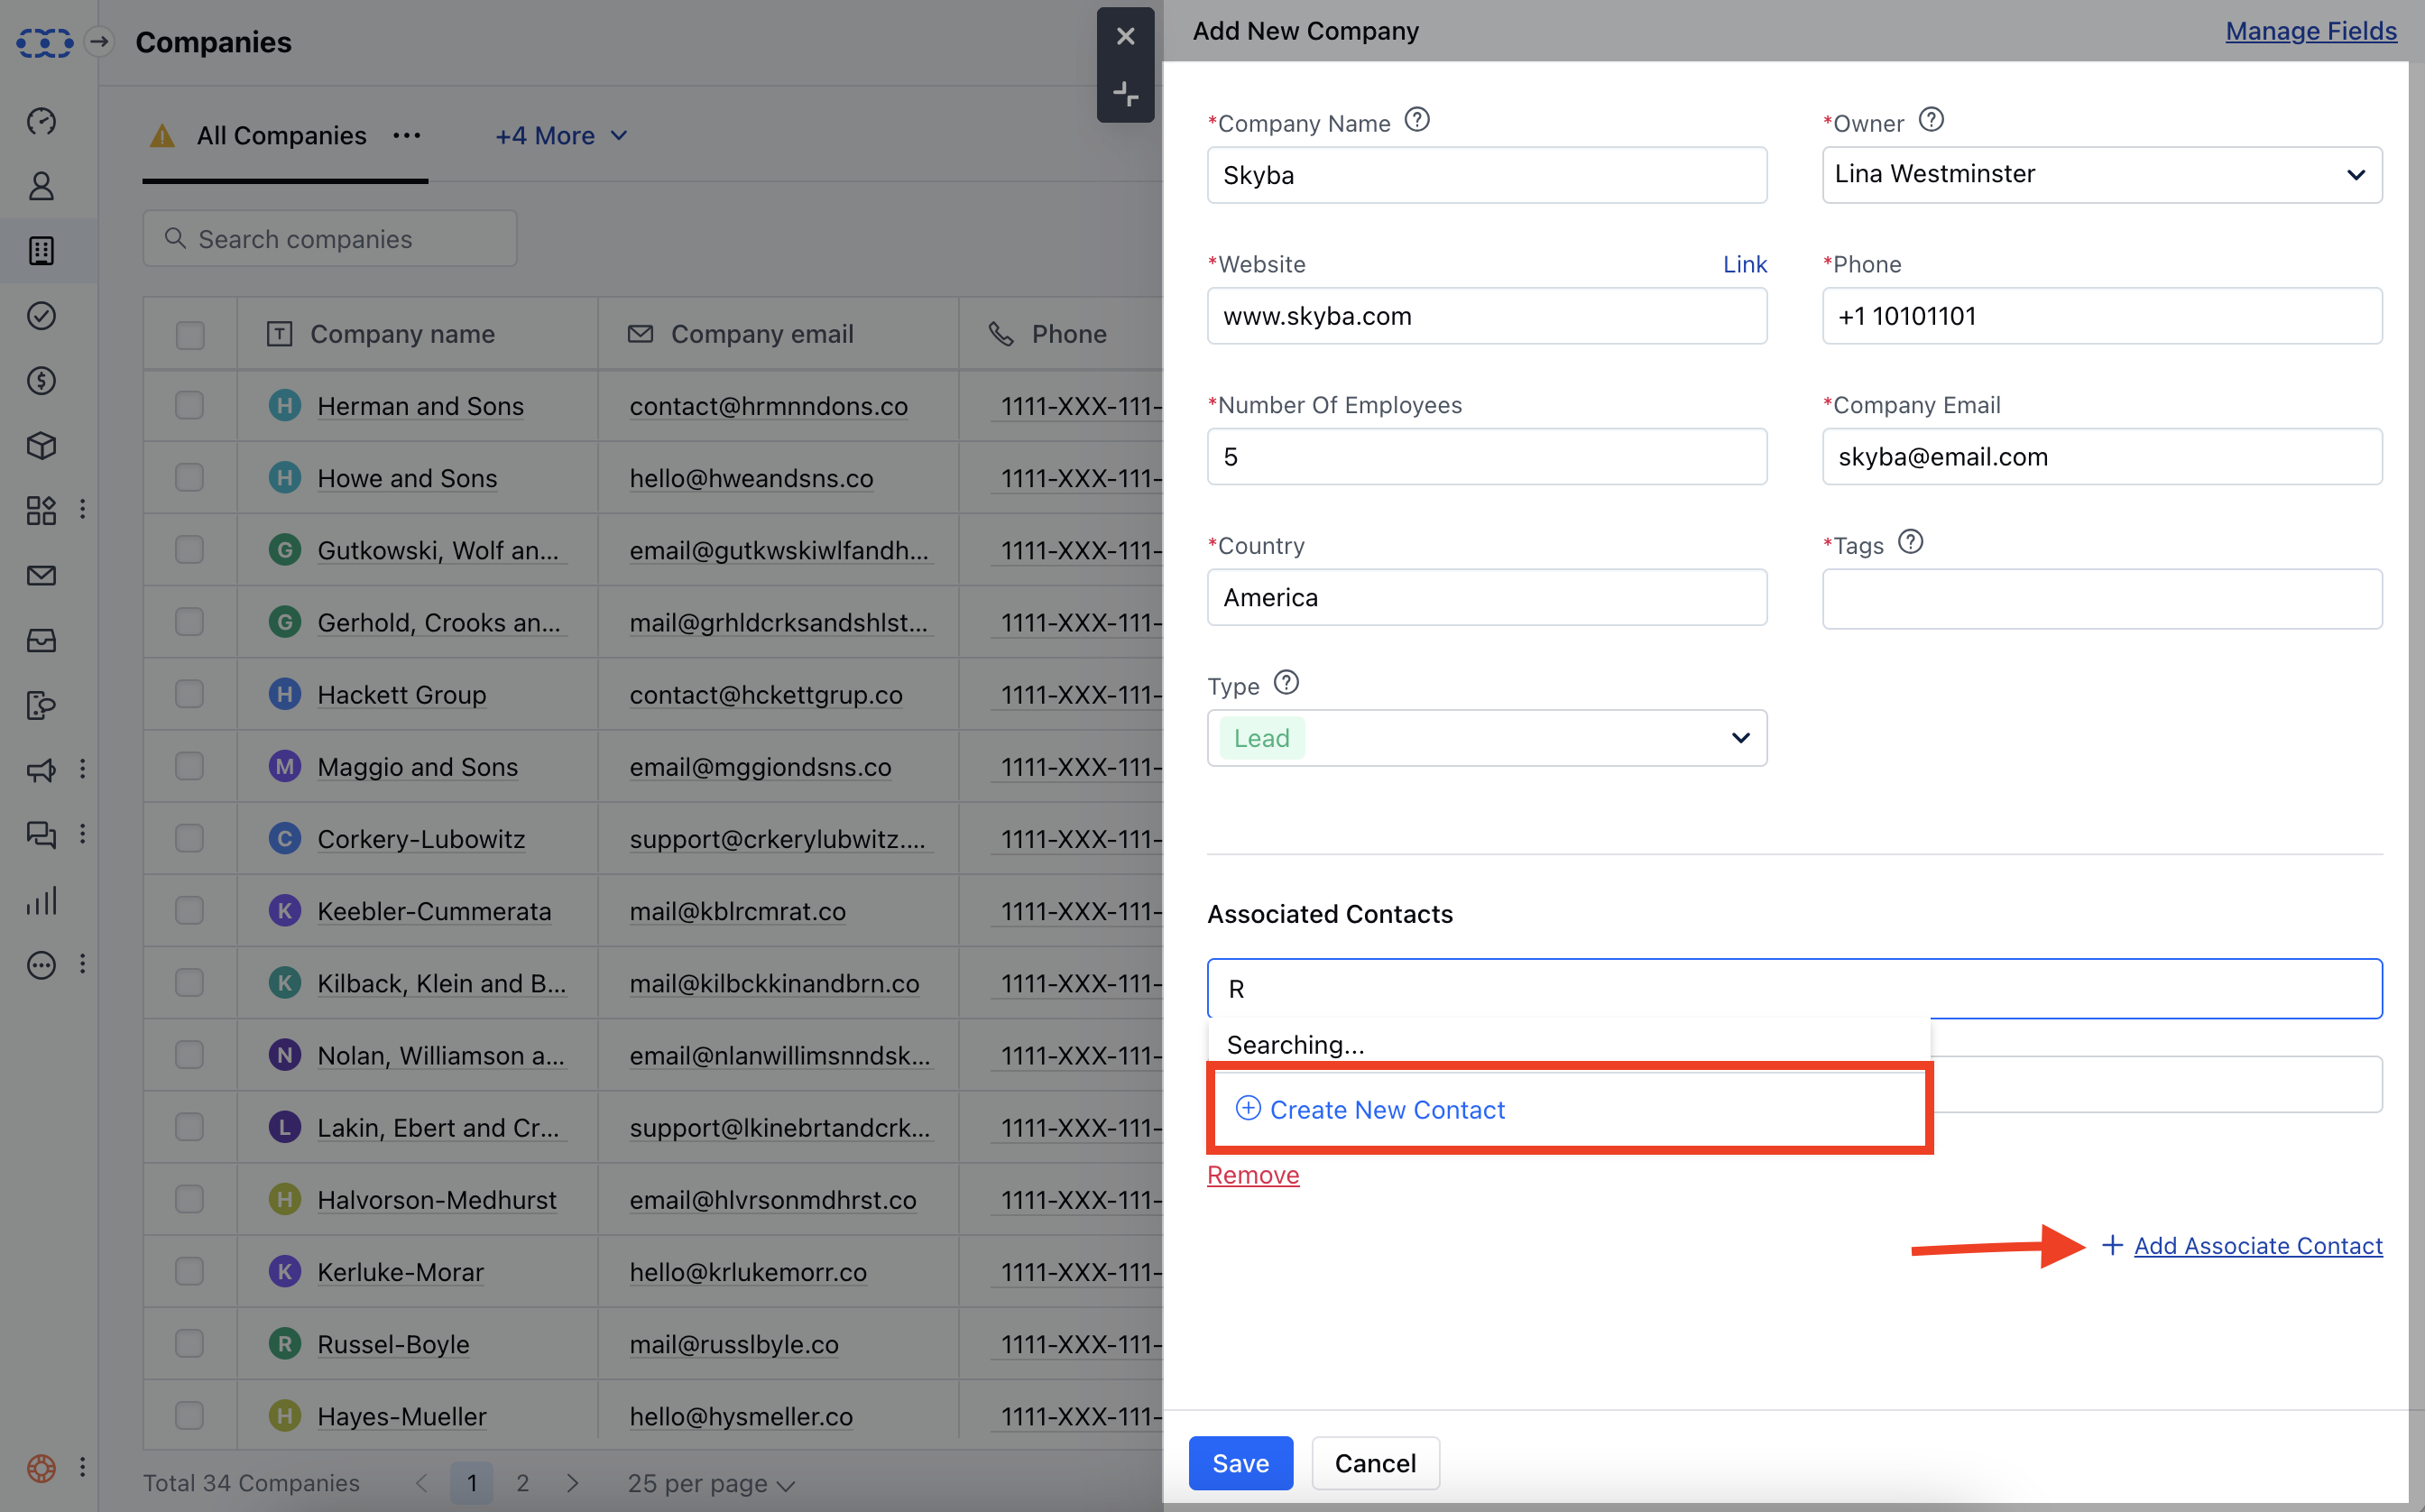Click help icon next to Company Name
This screenshot has height=1512, width=2425.
click(x=1417, y=121)
